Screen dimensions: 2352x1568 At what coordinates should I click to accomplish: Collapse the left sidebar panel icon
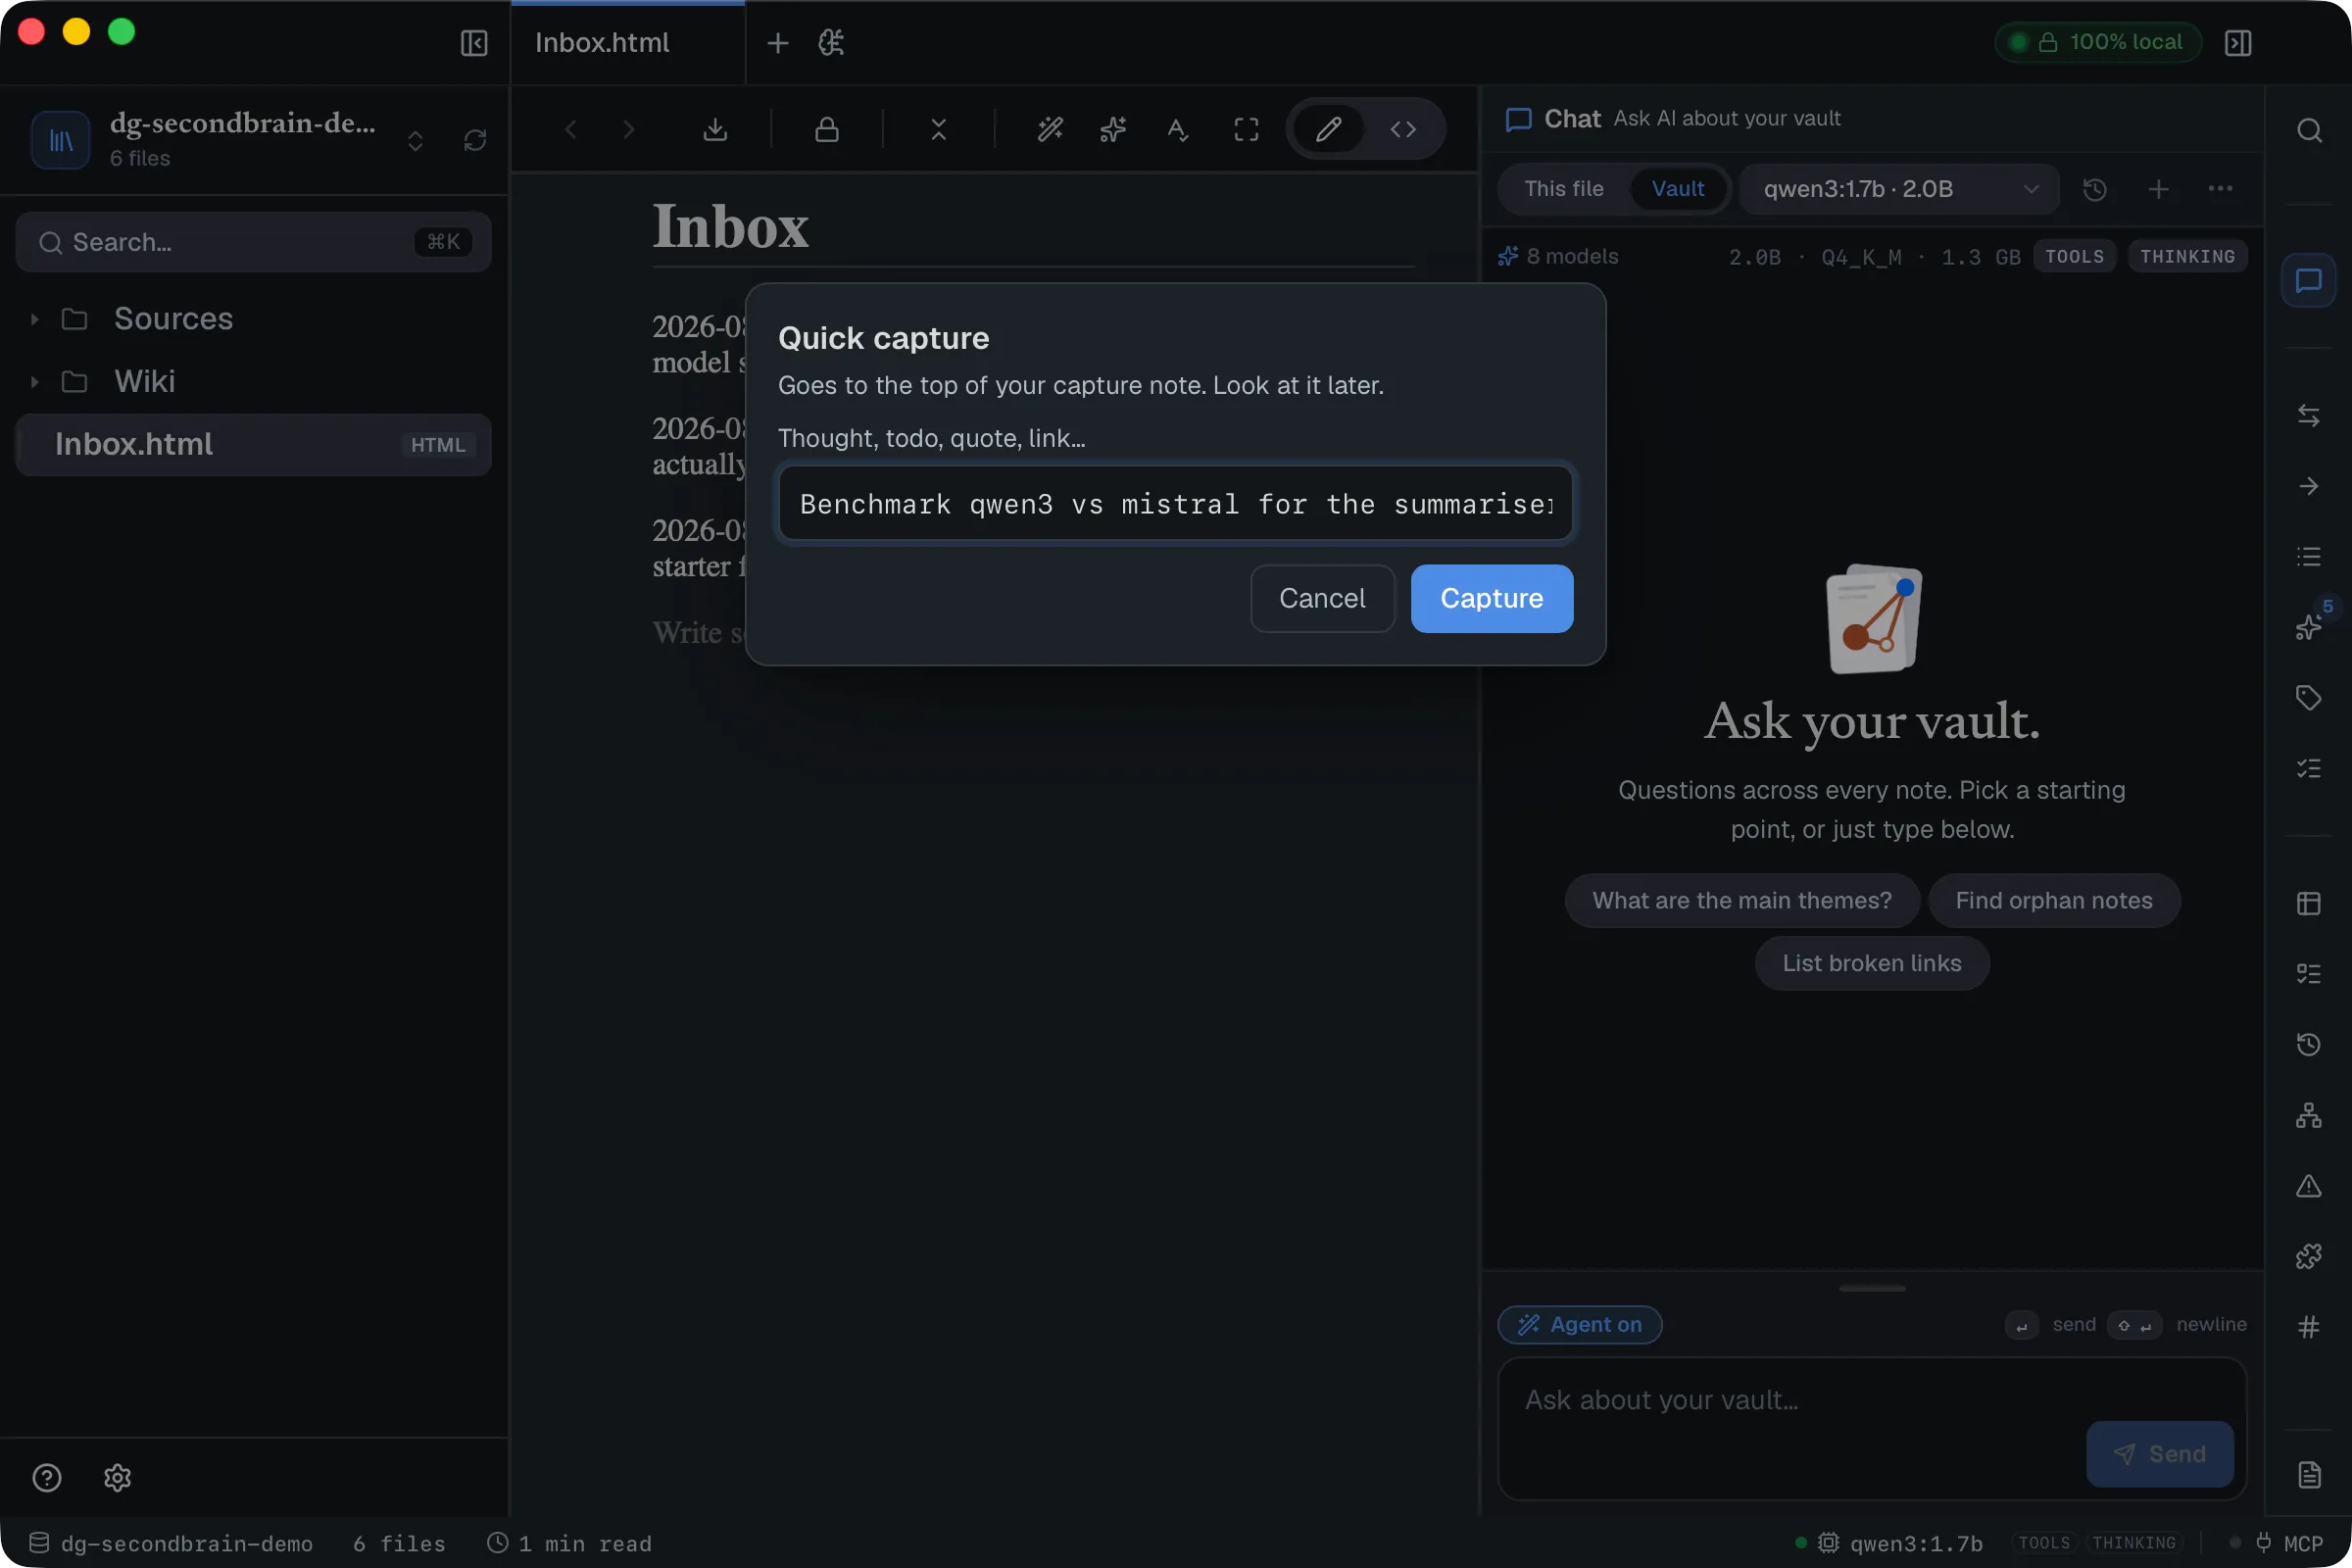[x=474, y=43]
